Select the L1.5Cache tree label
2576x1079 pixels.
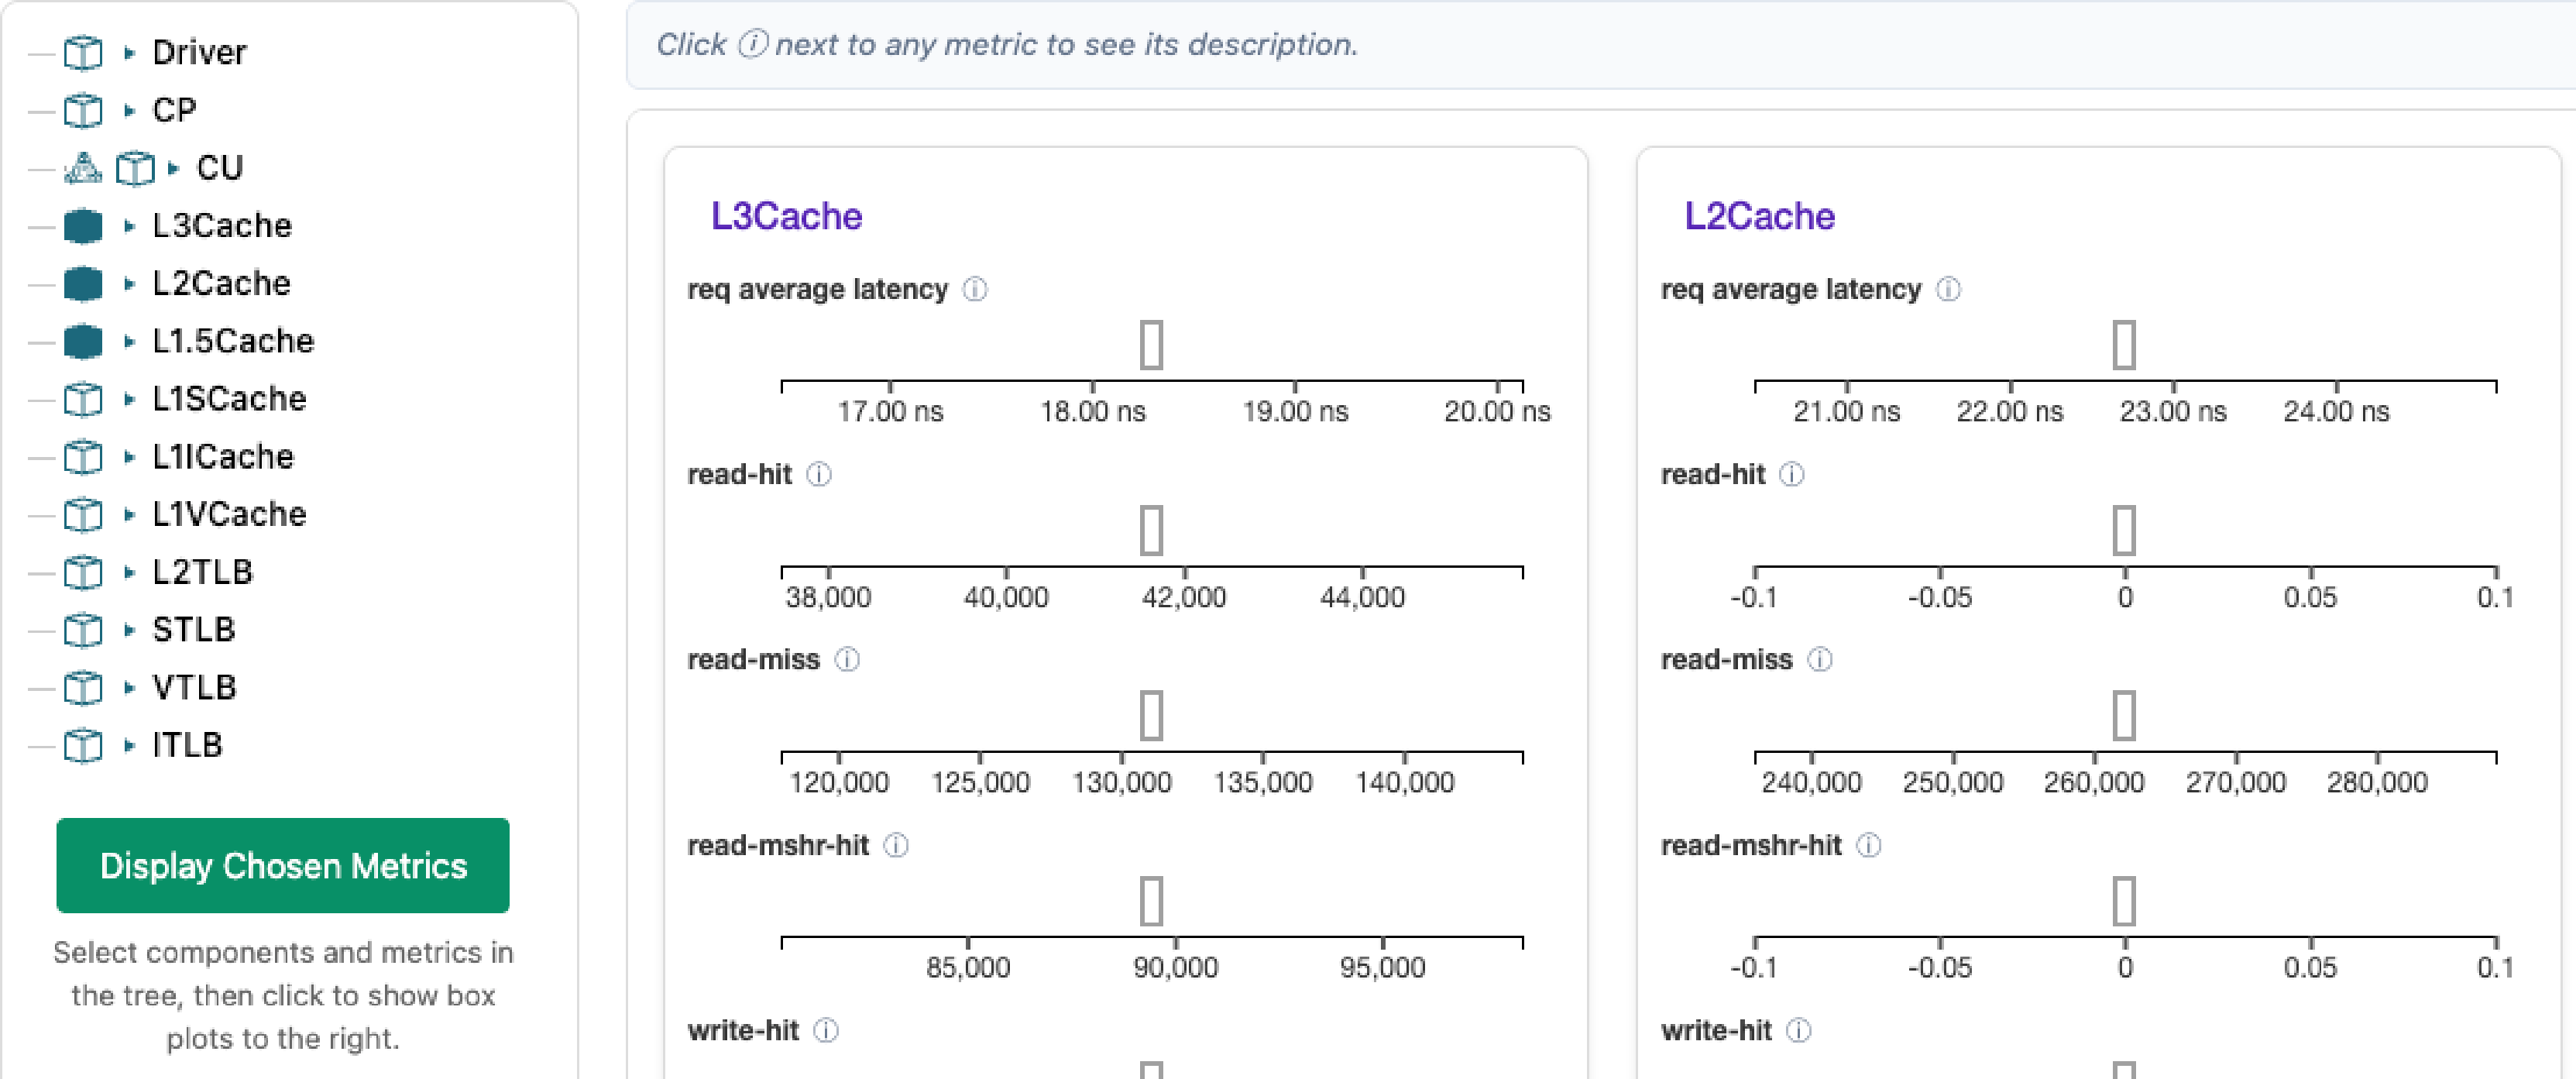click(233, 341)
